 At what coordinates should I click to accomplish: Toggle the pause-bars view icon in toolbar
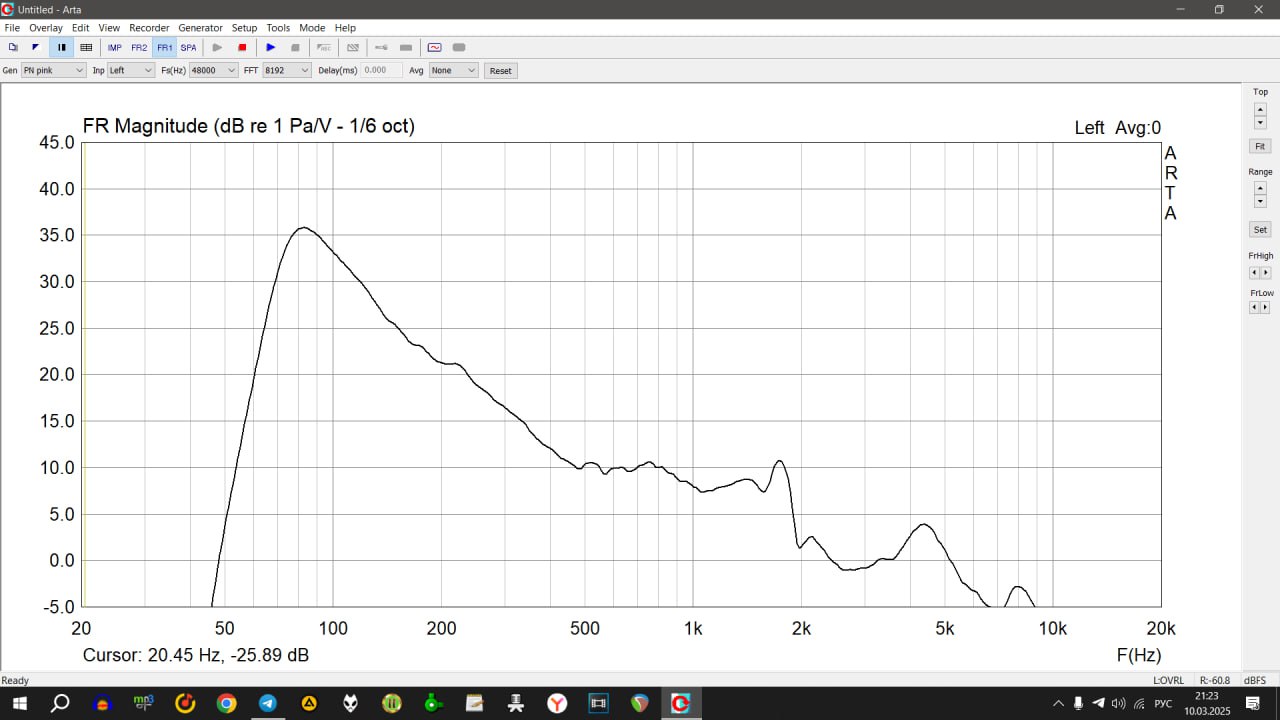click(x=61, y=47)
